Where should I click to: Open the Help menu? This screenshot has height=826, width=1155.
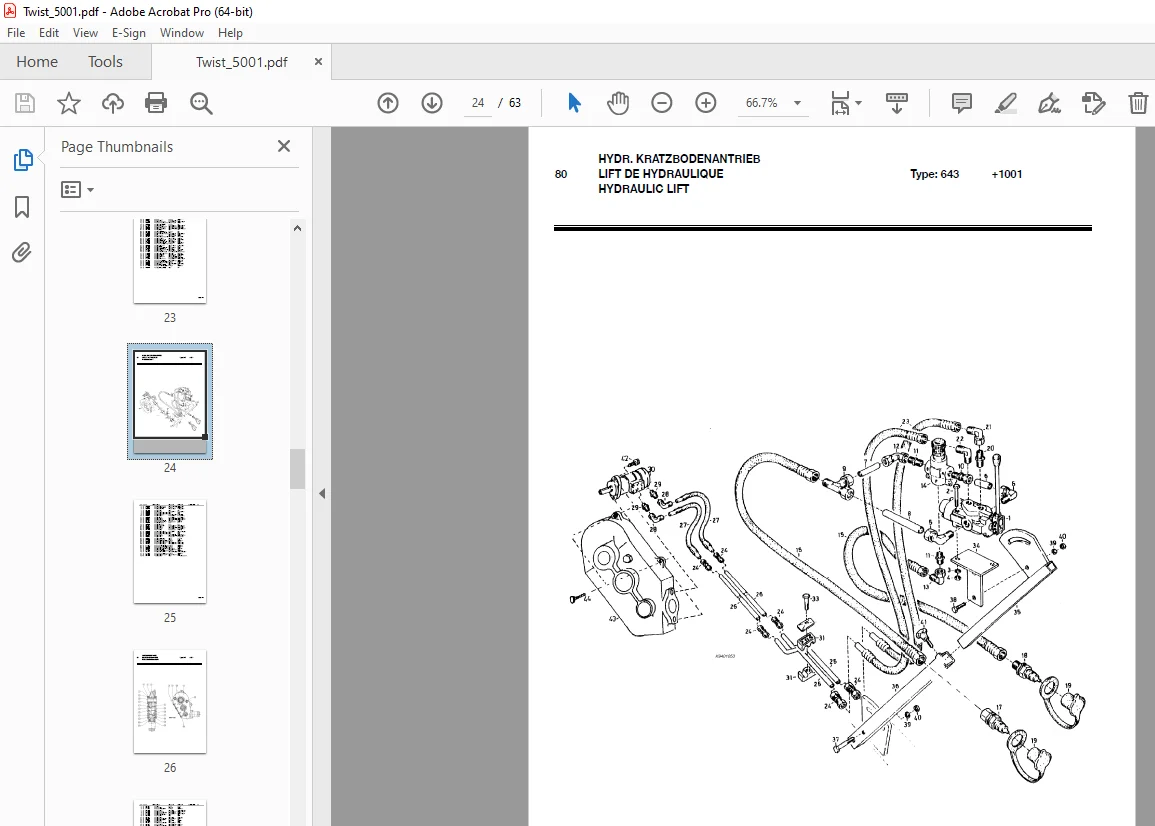point(231,33)
